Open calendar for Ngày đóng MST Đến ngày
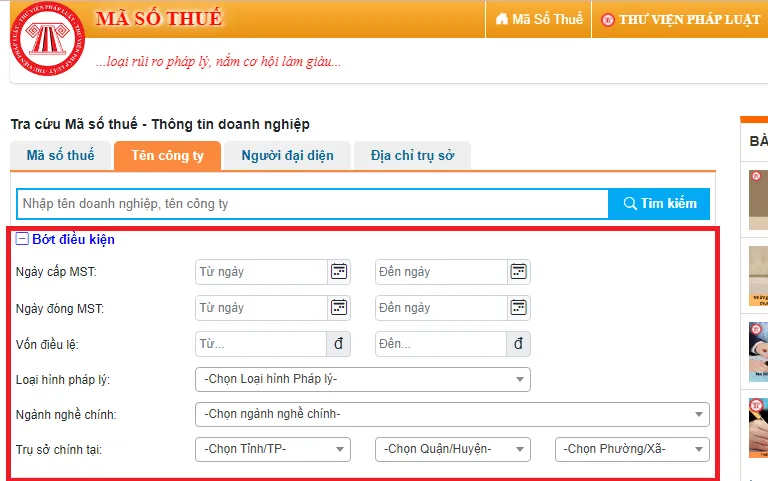 [x=519, y=308]
